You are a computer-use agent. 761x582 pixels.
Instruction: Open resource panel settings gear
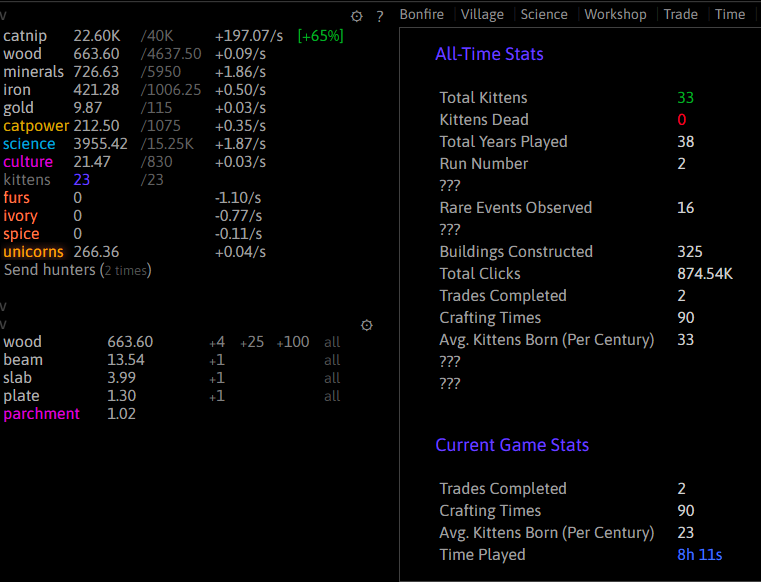[357, 17]
